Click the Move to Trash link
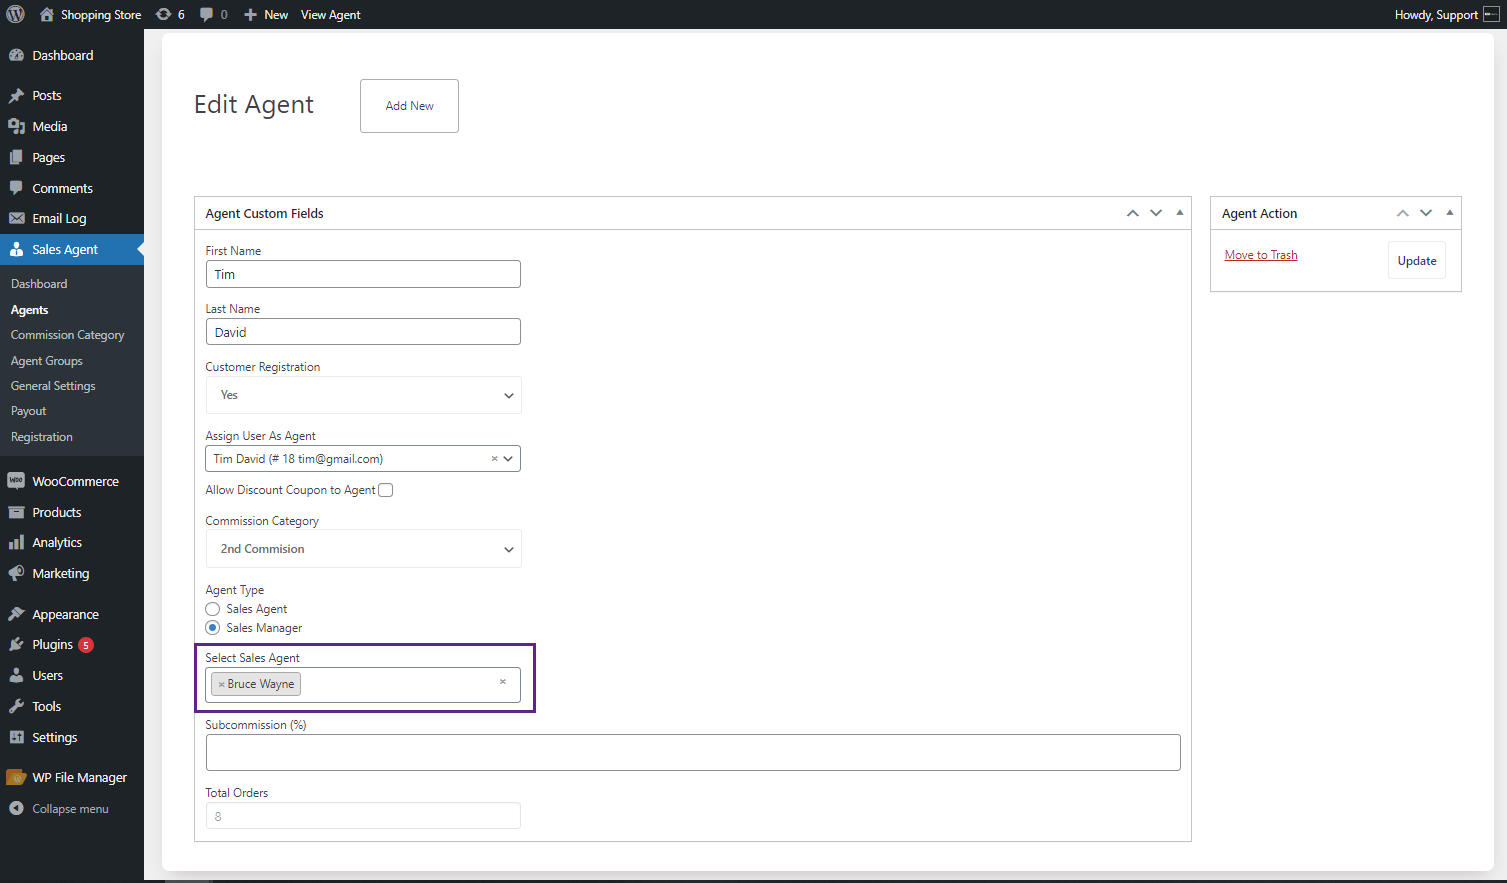Image resolution: width=1507 pixels, height=883 pixels. pyautogui.click(x=1261, y=255)
